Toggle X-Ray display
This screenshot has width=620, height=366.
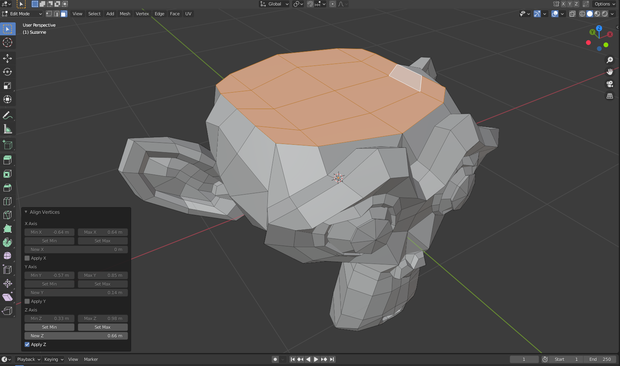tap(572, 14)
